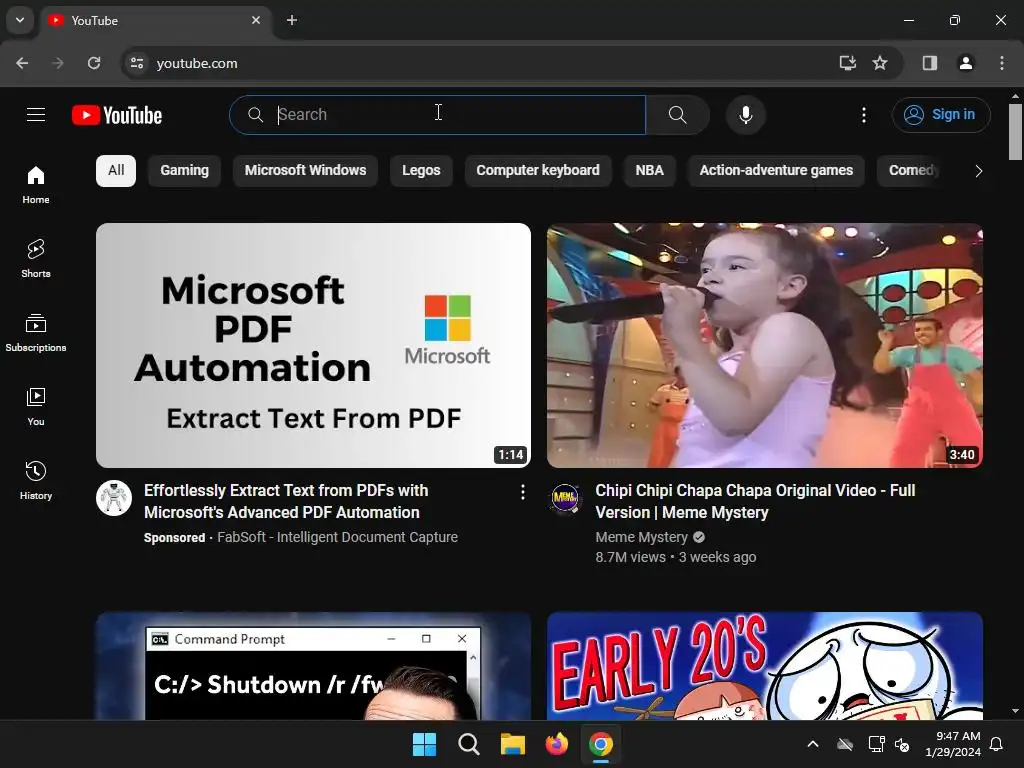
Task: Click the Chrome taskbar icon
Action: [601, 744]
